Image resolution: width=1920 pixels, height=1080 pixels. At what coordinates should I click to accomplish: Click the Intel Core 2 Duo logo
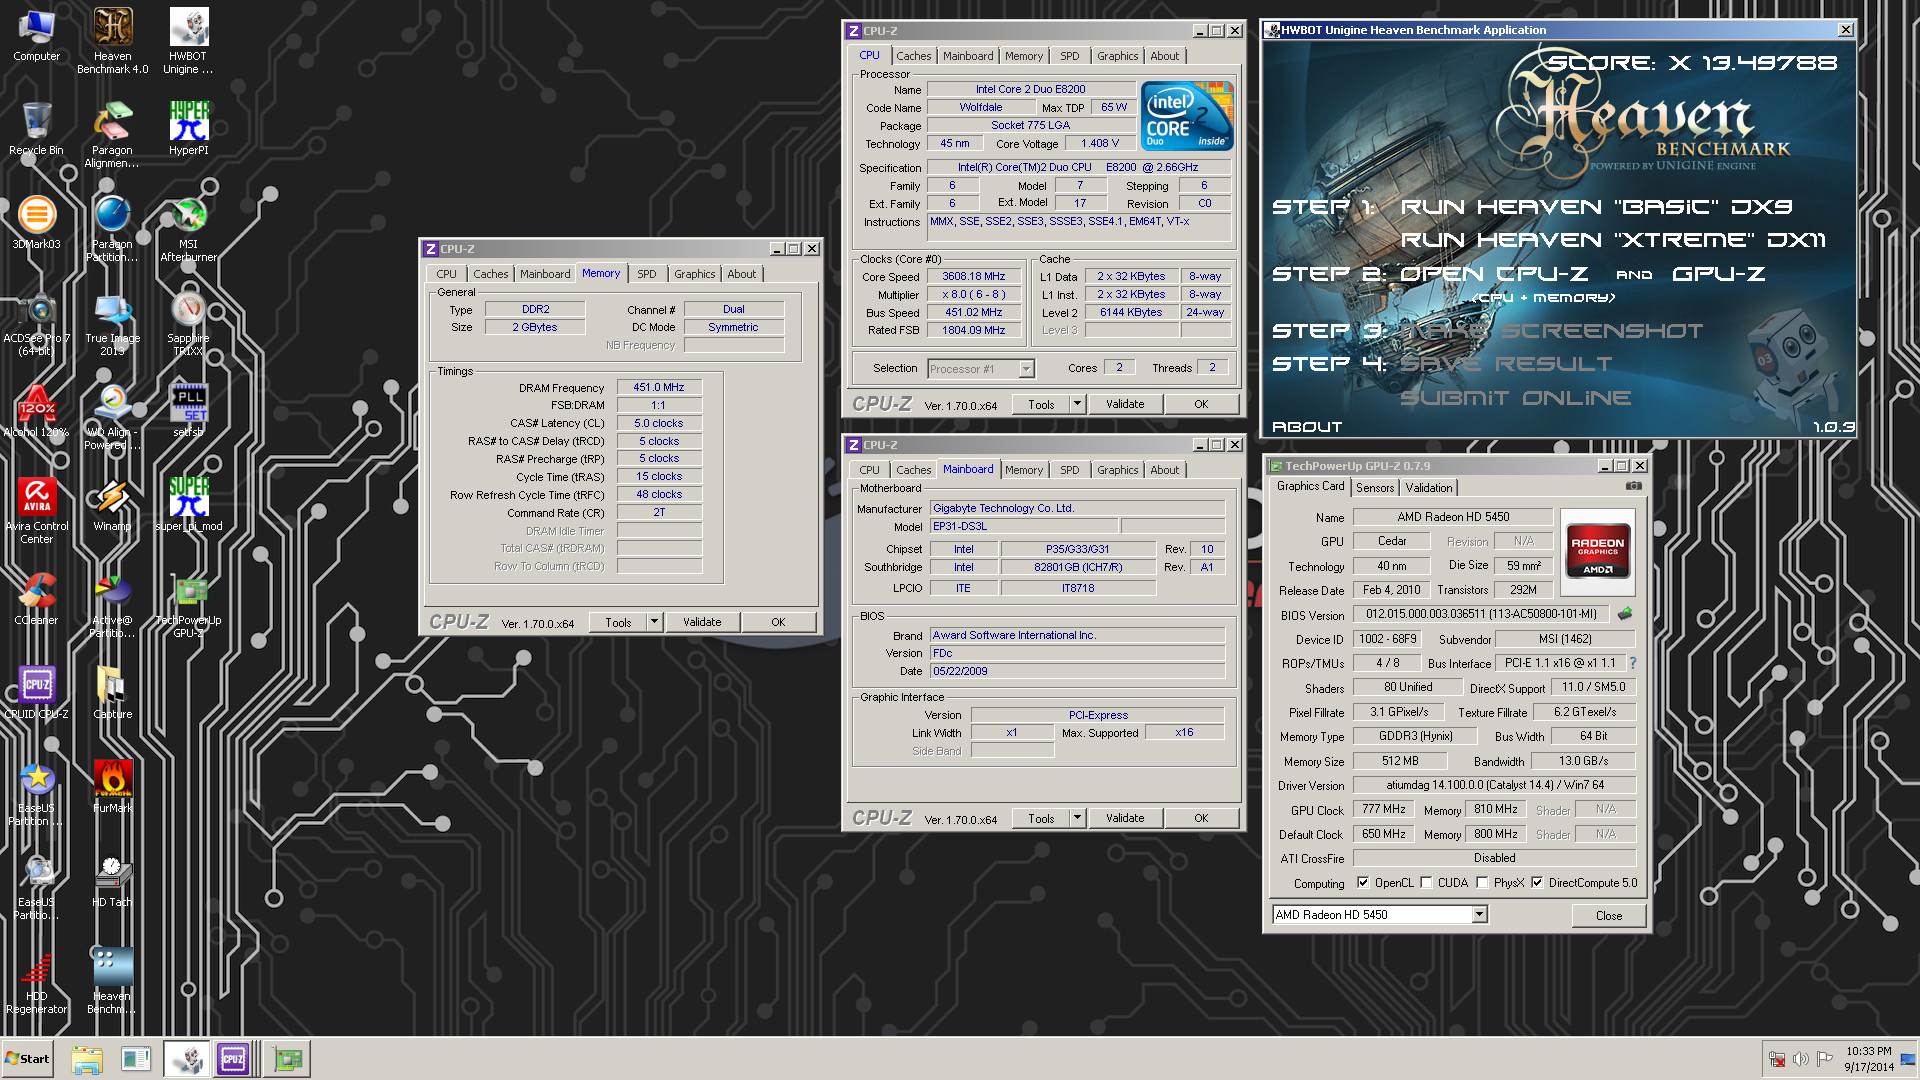pos(1187,116)
